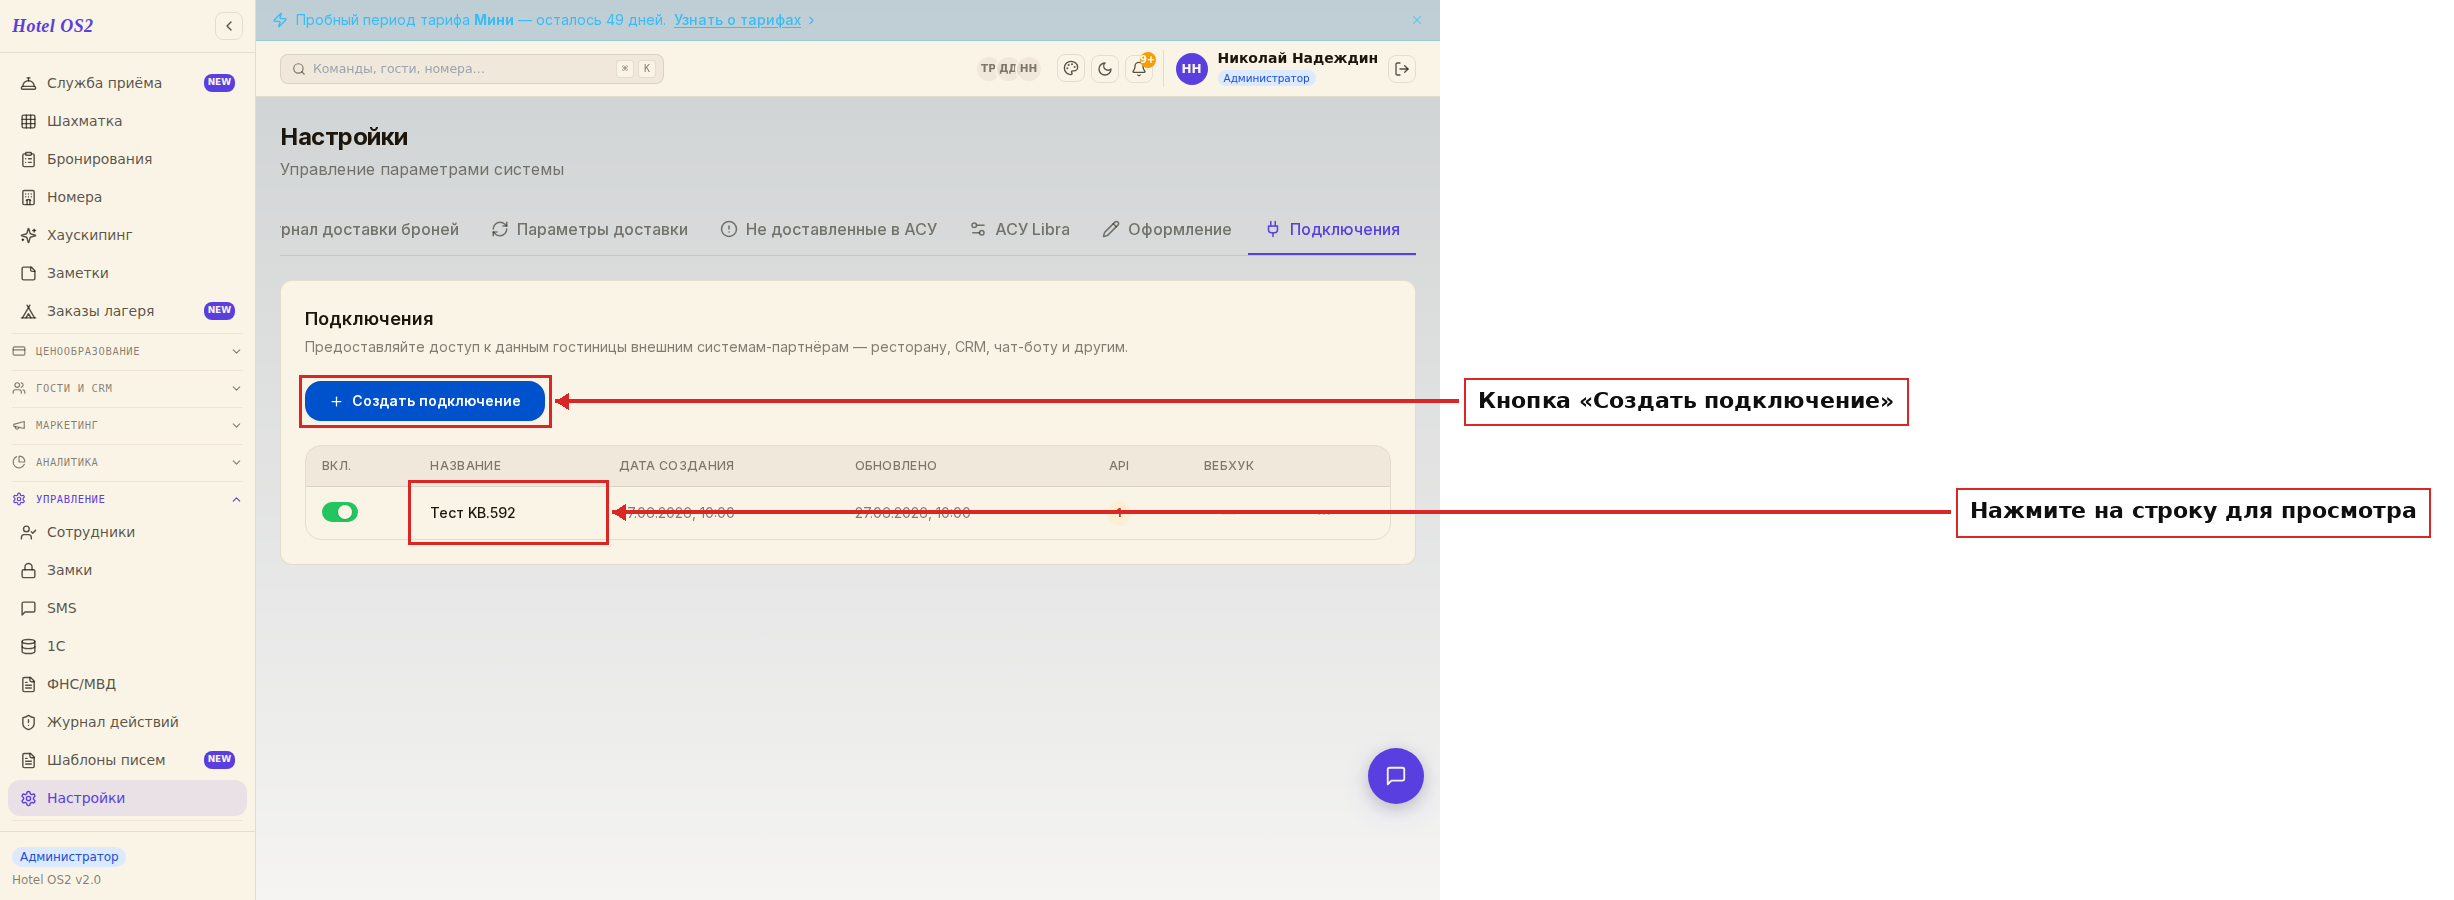Focus the Команды, гости, номера search field
The height and width of the screenshot is (900, 2454).
click(x=472, y=69)
